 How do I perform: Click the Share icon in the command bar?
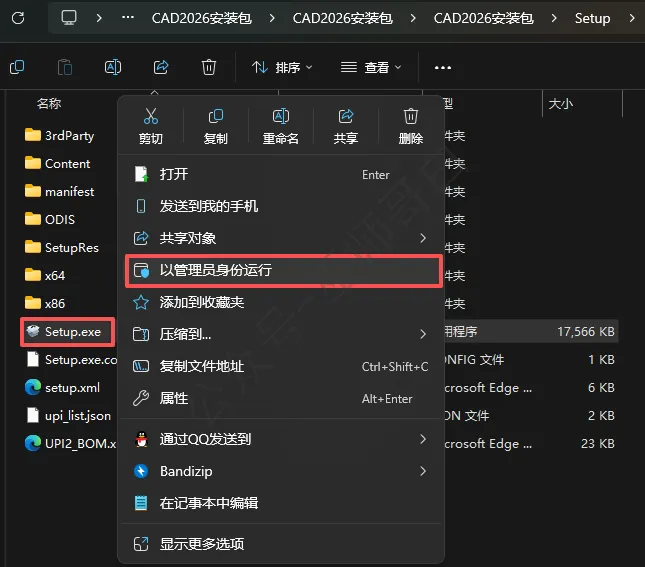(x=161, y=67)
